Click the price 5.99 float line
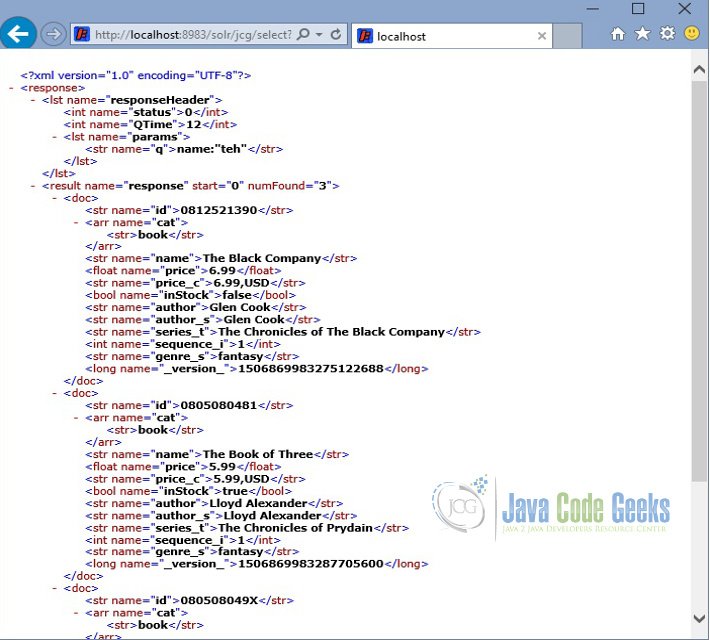Image resolution: width=710 pixels, height=640 pixels. (183, 467)
